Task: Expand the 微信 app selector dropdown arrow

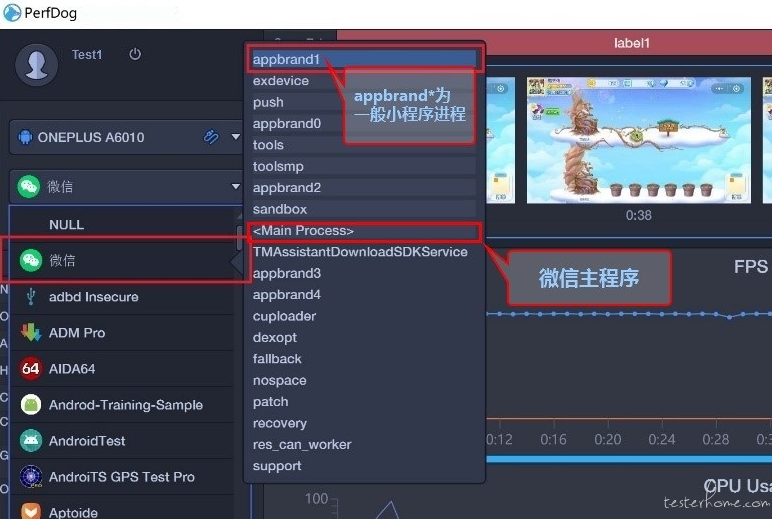Action: [235, 186]
